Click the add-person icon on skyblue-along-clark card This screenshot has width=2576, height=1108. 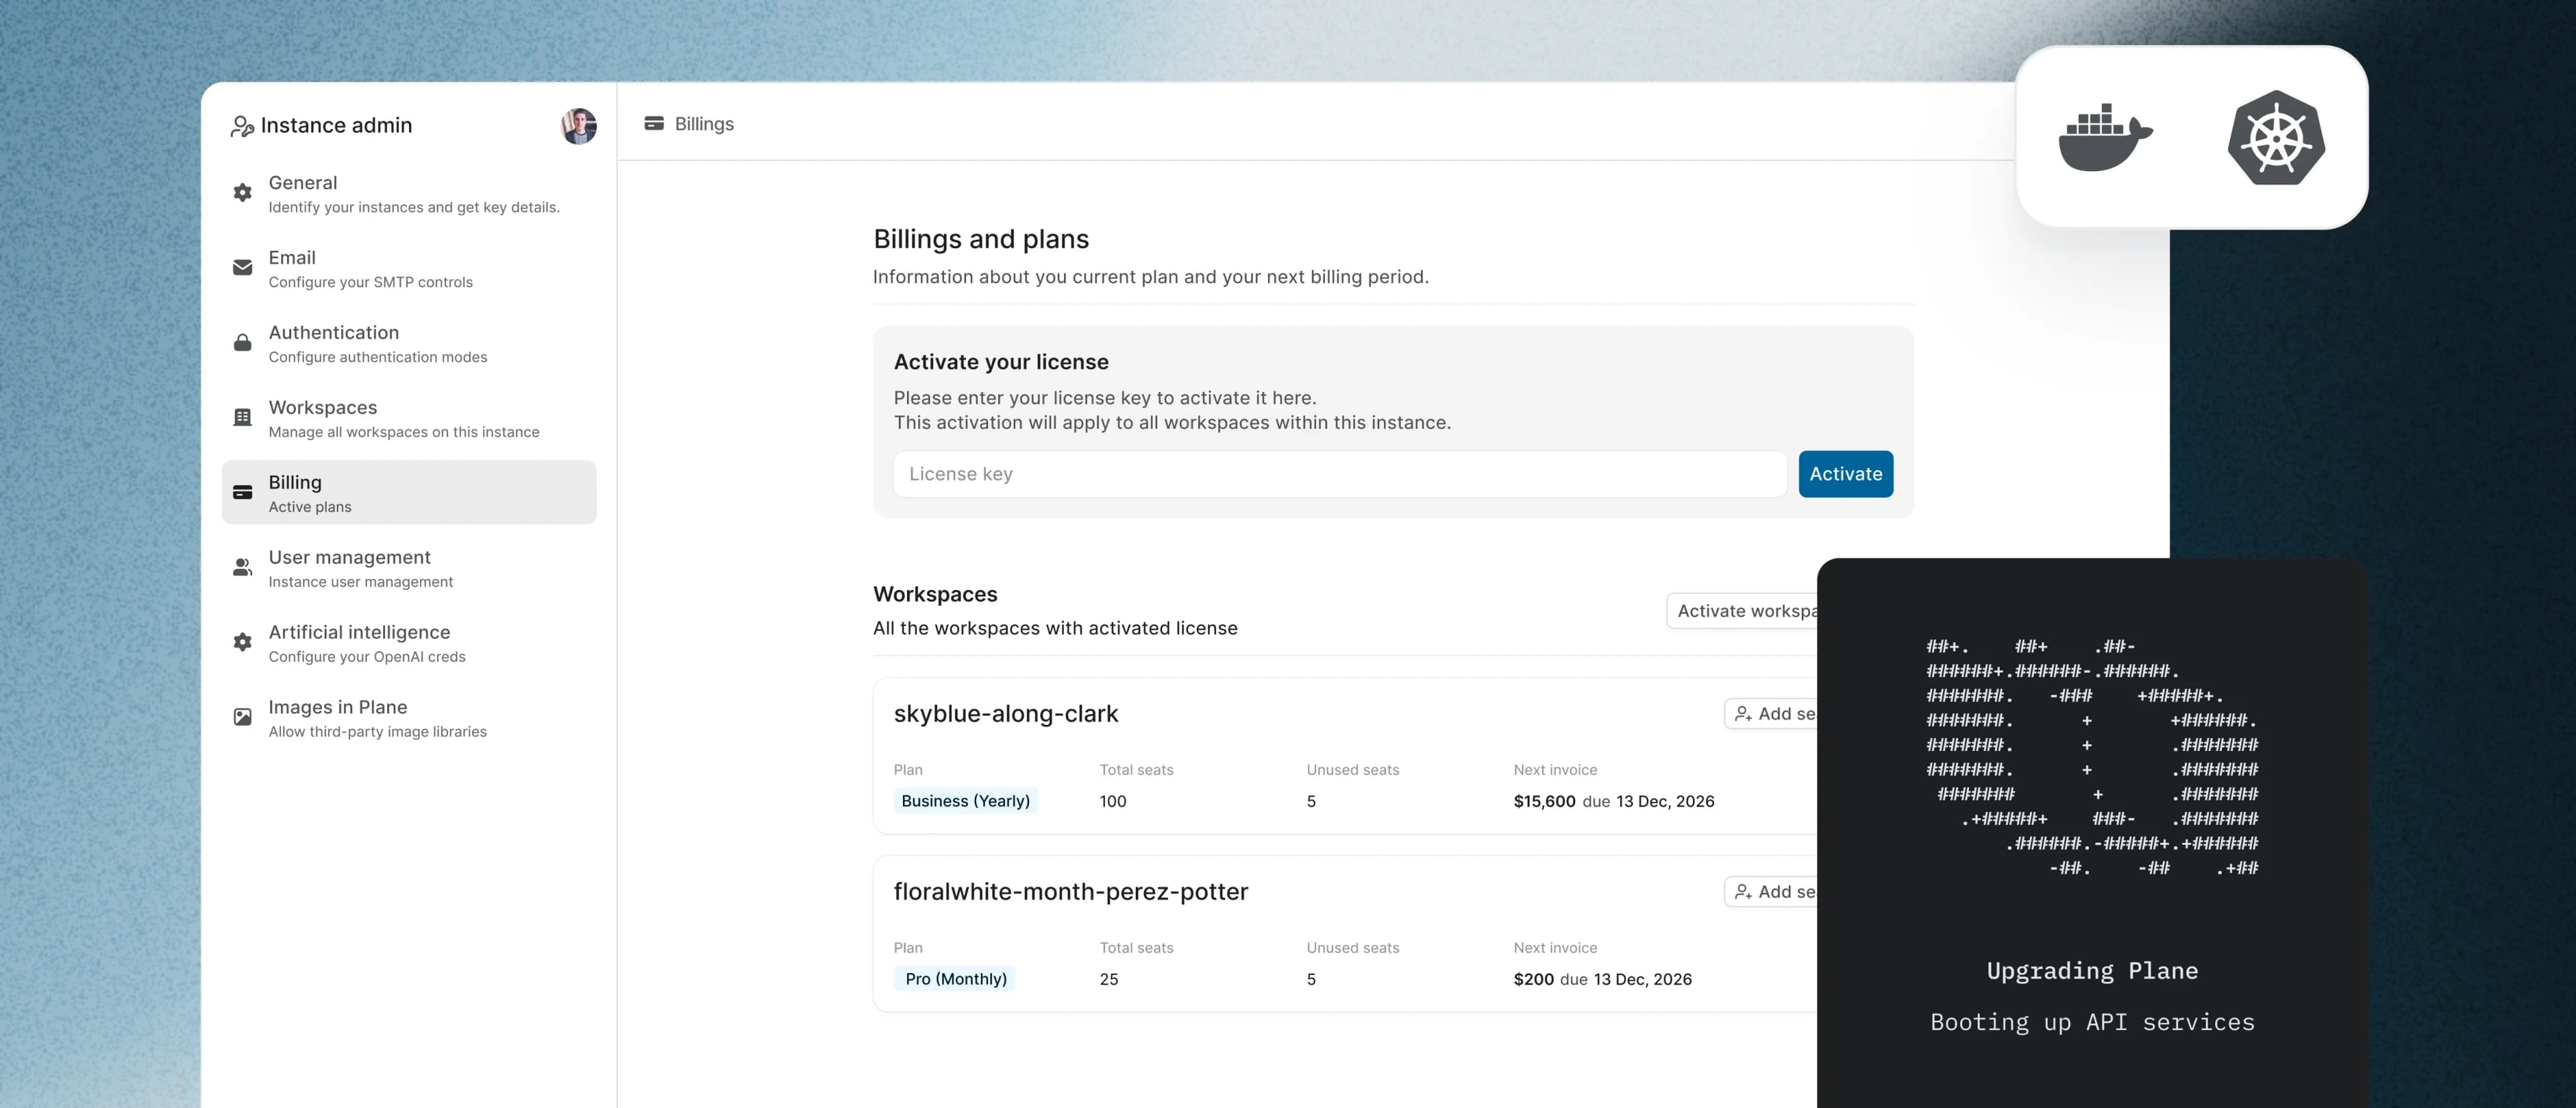click(x=1742, y=713)
